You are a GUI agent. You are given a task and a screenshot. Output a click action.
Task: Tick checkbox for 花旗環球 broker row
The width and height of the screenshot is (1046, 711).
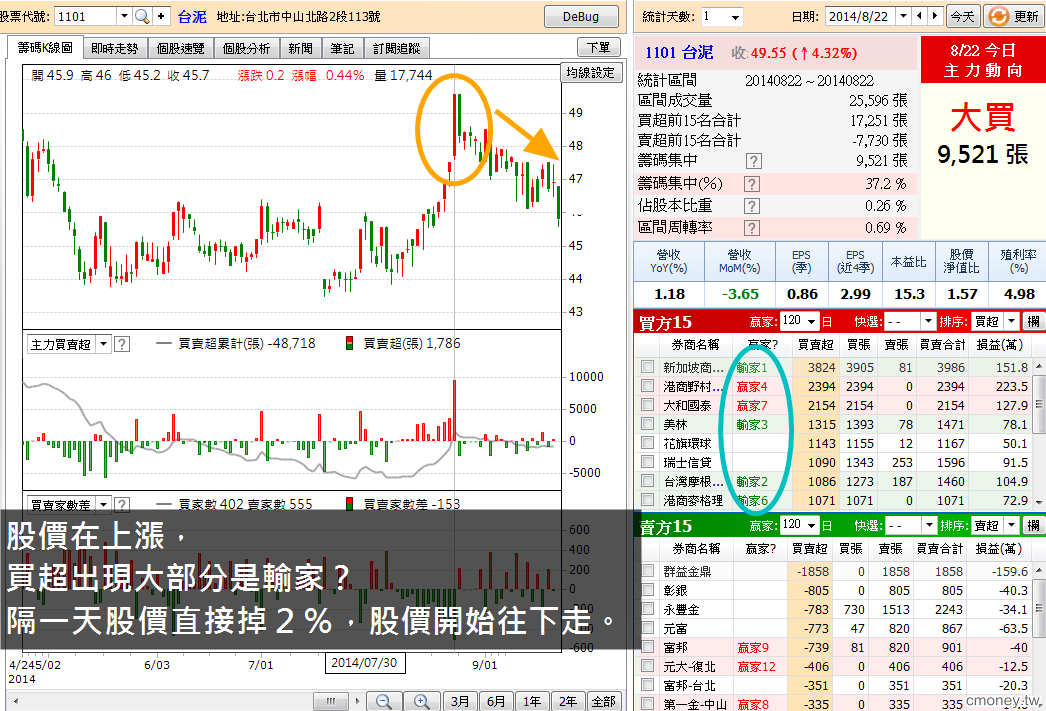[x=647, y=442]
